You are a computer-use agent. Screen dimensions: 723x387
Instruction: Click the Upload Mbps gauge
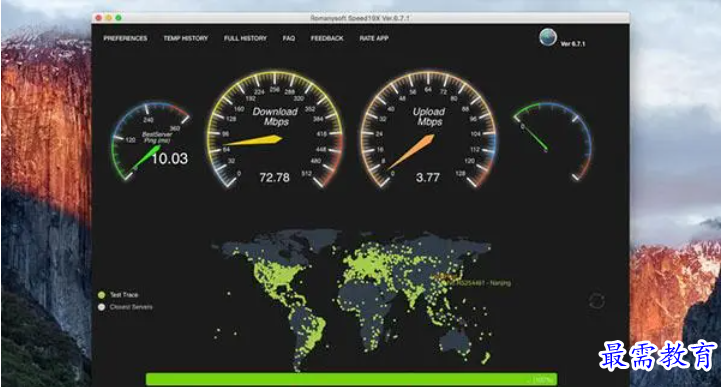pos(428,129)
